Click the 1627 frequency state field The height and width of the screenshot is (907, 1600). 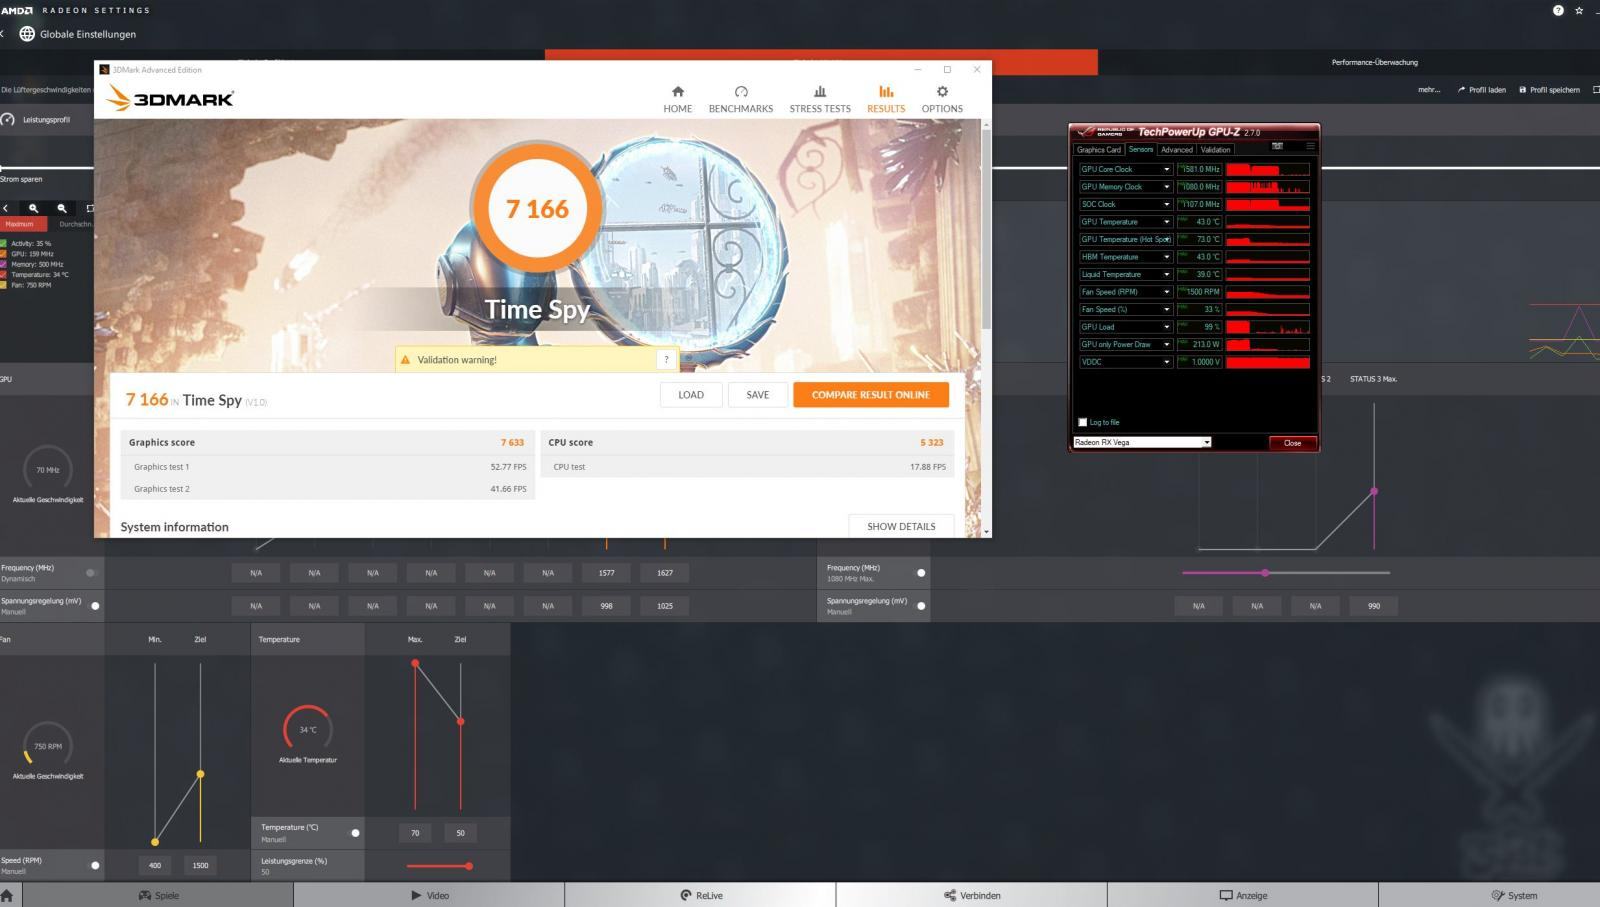click(x=665, y=573)
